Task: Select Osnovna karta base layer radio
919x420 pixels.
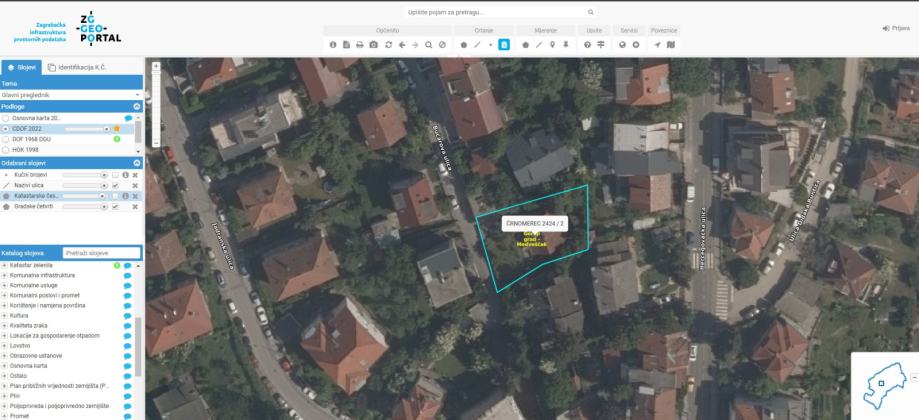Action: coord(6,118)
